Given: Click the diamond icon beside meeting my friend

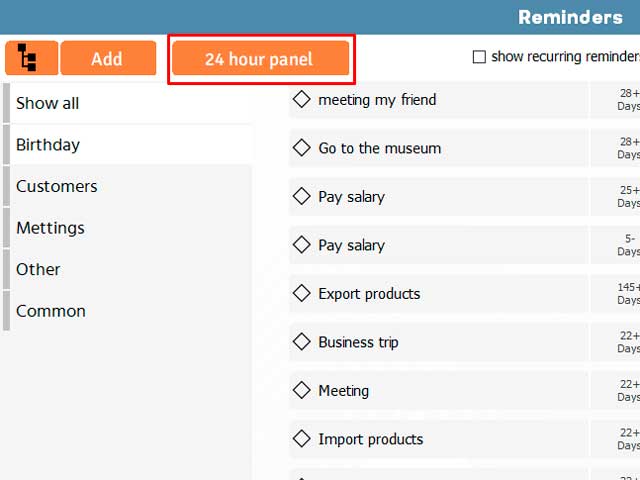Looking at the screenshot, I should 302,99.
